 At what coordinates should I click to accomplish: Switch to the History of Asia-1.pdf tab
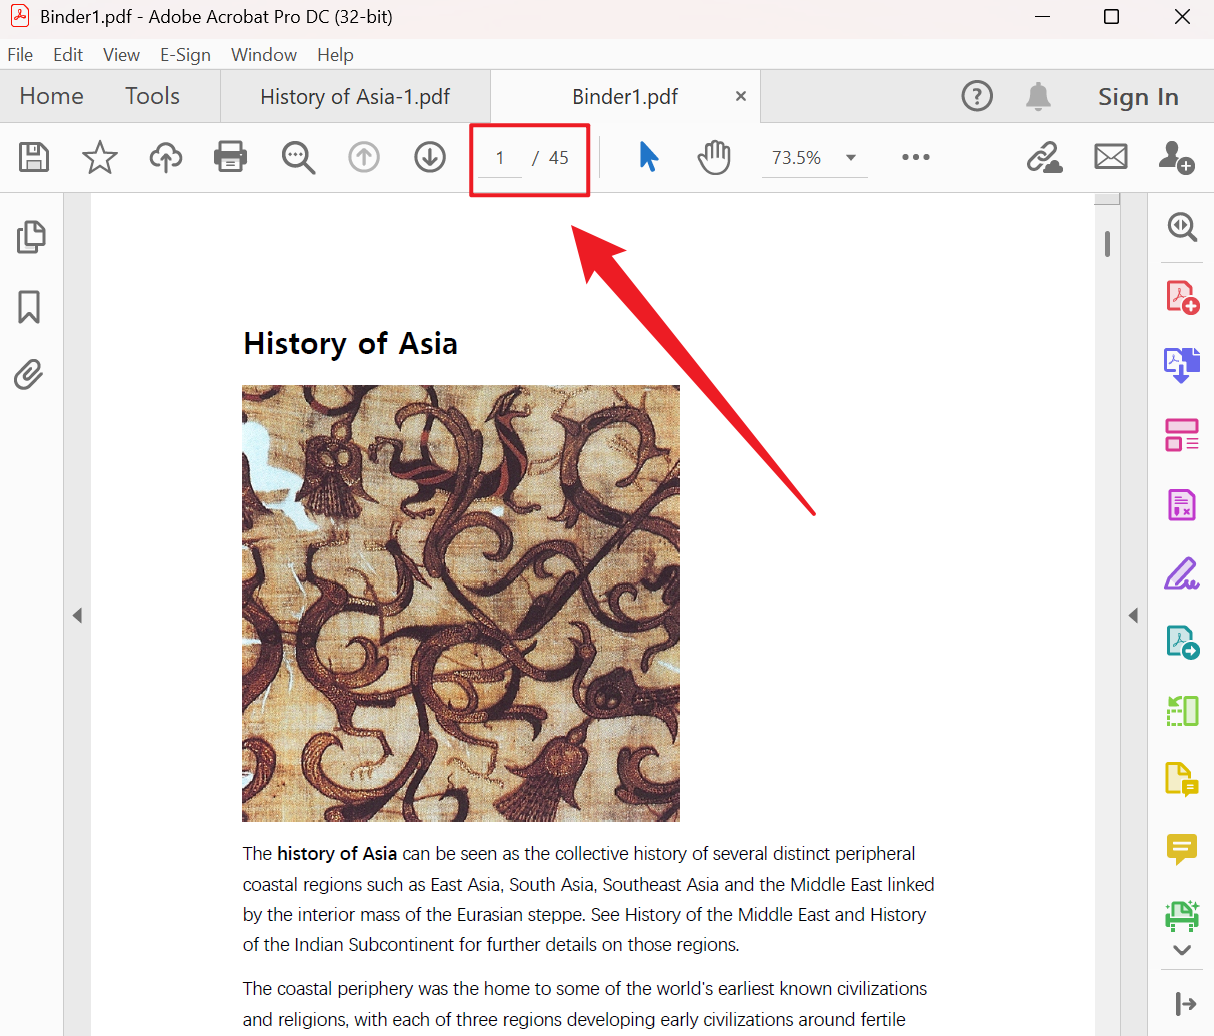click(x=356, y=96)
